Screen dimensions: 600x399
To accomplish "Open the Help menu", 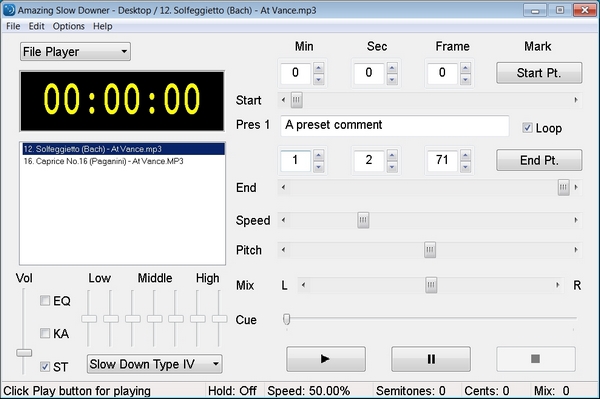I will [103, 26].
